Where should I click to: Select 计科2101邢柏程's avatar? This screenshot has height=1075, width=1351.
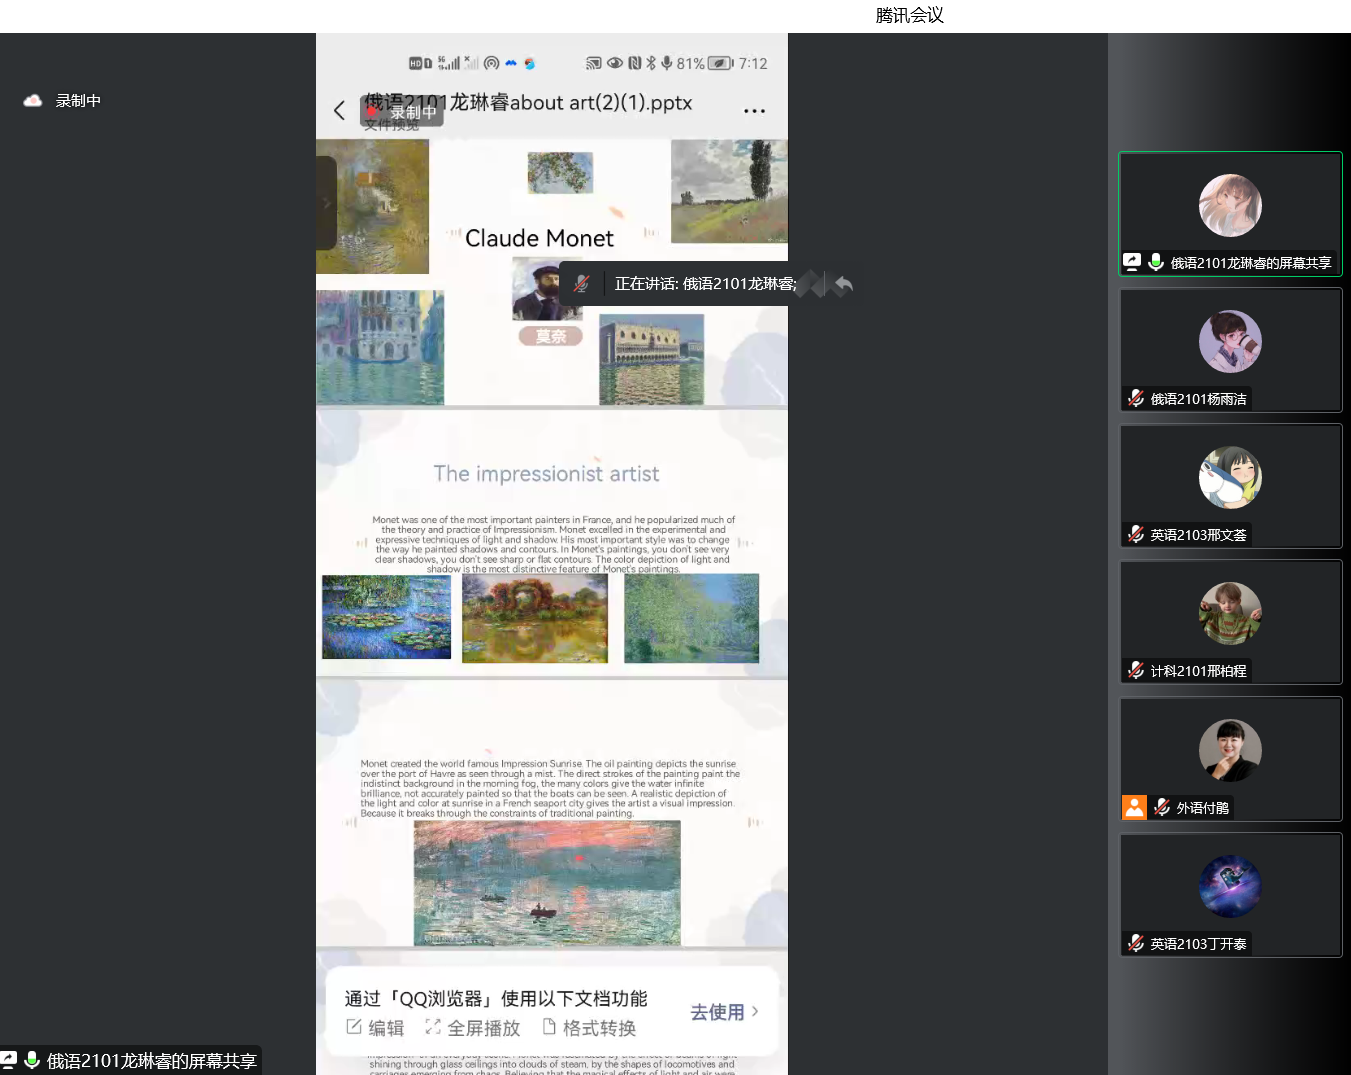point(1230,613)
